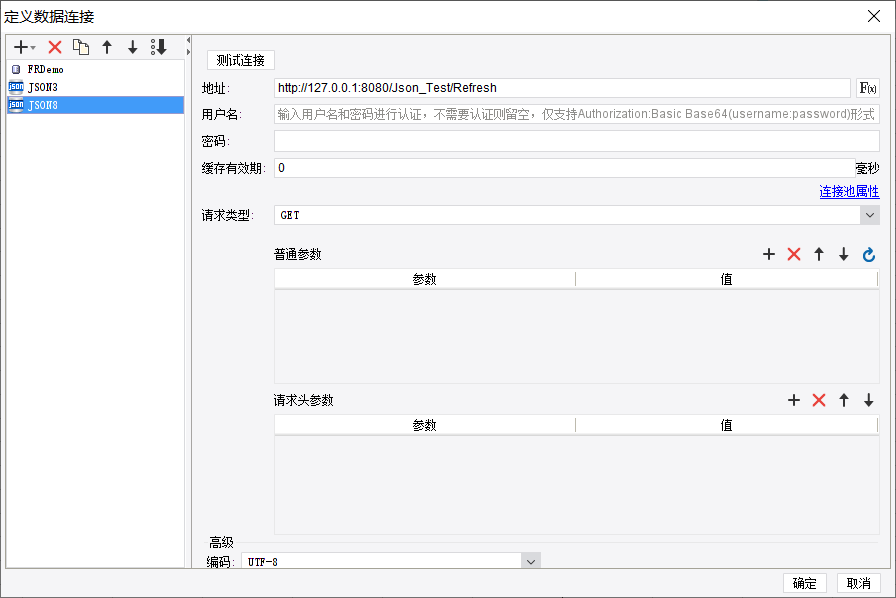This screenshot has width=896, height=598.
Task: Copy the selected data connection
Action: 81,47
